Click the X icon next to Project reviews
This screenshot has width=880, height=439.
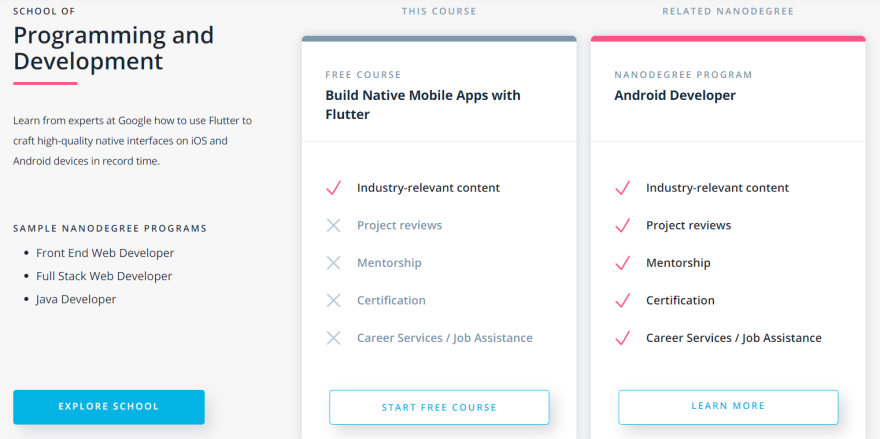pos(334,225)
